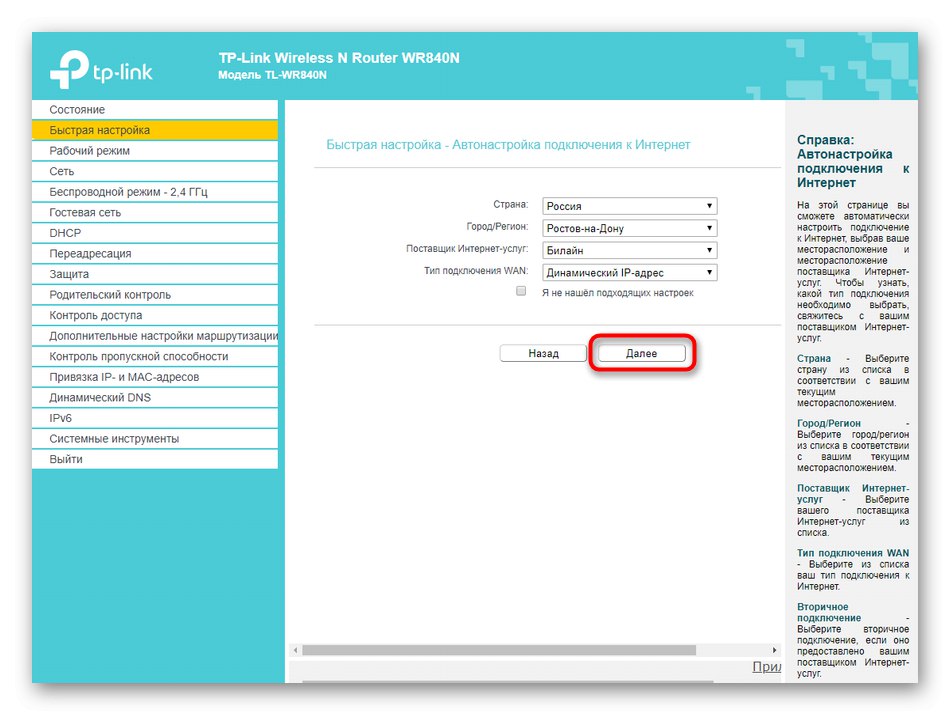Open Дополнительные настройки маршрутизации
950x715 pixels.
pos(155,336)
